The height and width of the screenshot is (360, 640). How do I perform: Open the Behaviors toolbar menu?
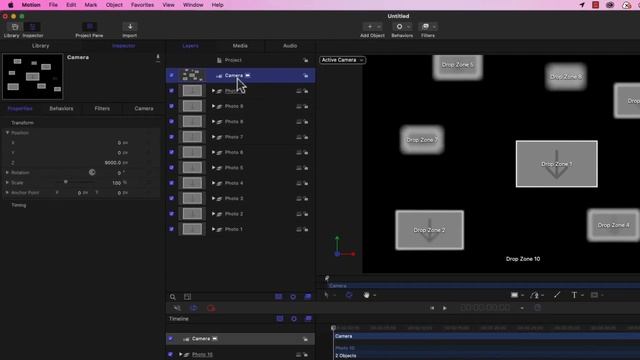pyautogui.click(x=402, y=27)
